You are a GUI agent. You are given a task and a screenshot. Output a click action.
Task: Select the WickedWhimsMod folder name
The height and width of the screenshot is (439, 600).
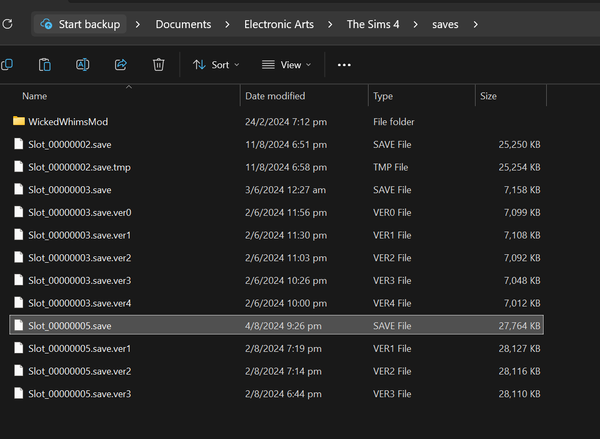coord(68,122)
